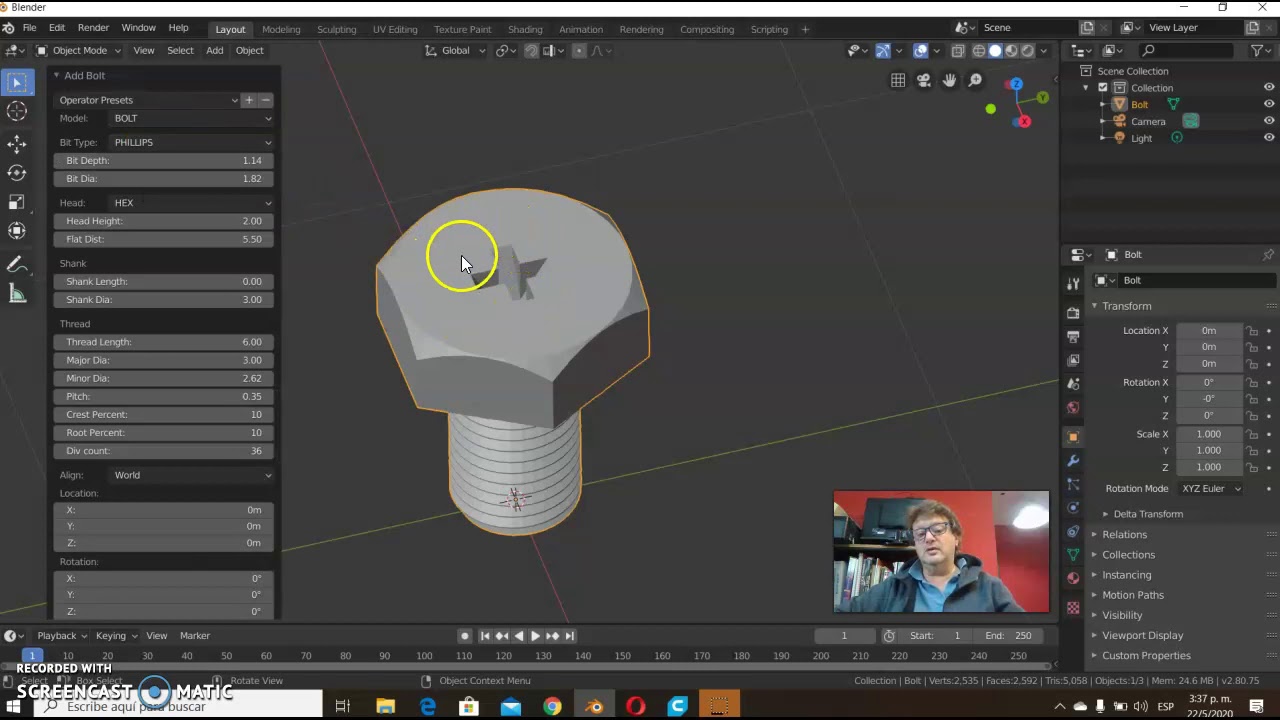Hide the Bolt object in viewport

point(1269,104)
